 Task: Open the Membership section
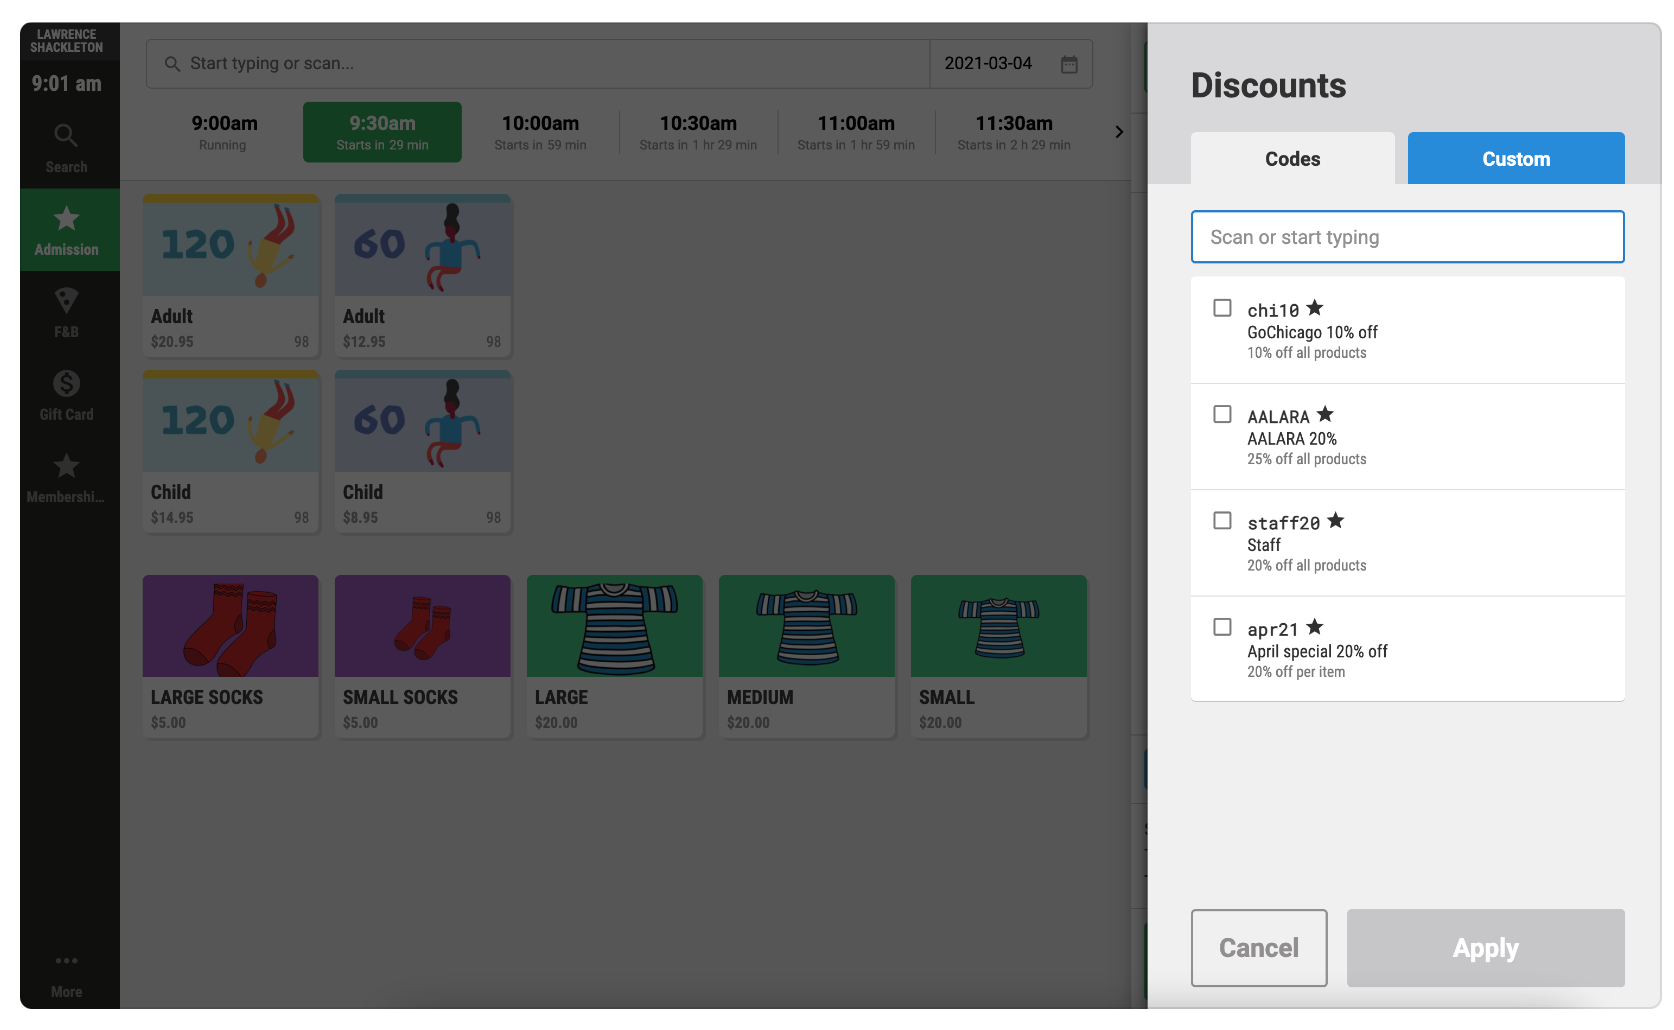click(x=66, y=477)
